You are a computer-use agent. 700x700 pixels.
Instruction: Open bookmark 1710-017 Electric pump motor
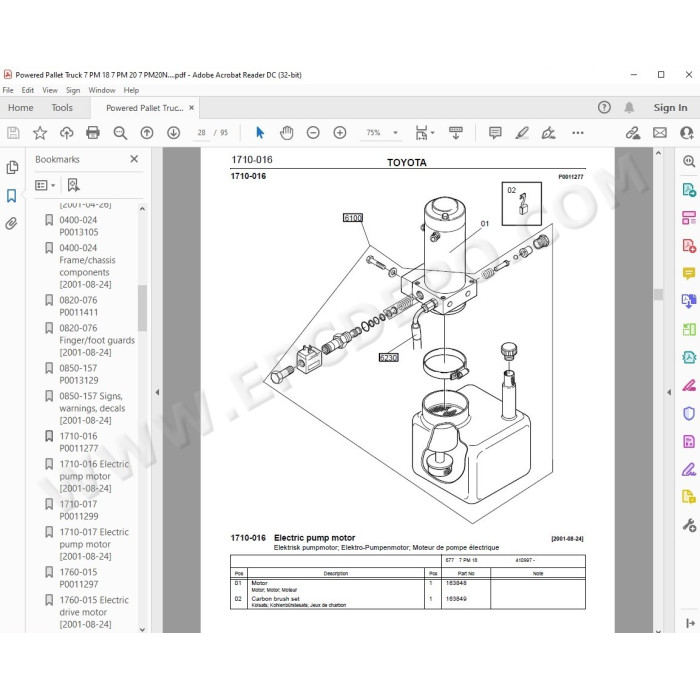coord(94,544)
